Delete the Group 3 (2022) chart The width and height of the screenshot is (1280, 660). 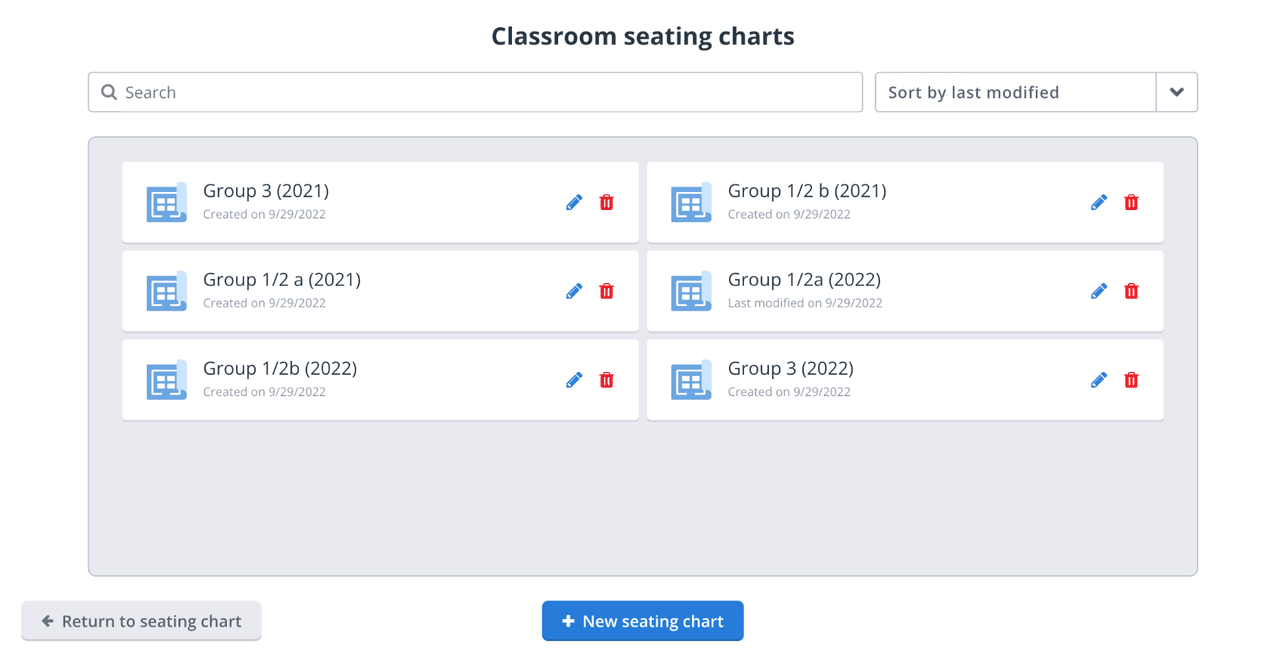tap(1131, 381)
